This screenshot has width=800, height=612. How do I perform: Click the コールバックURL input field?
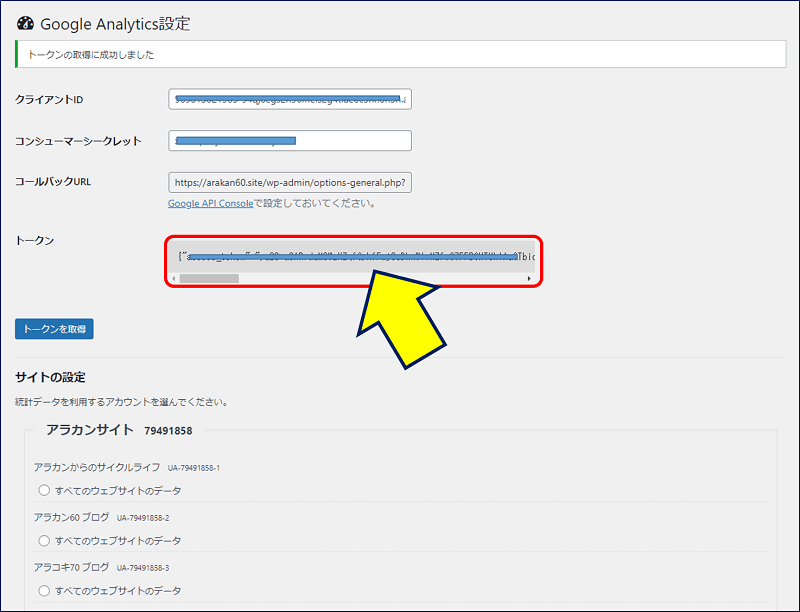click(290, 183)
